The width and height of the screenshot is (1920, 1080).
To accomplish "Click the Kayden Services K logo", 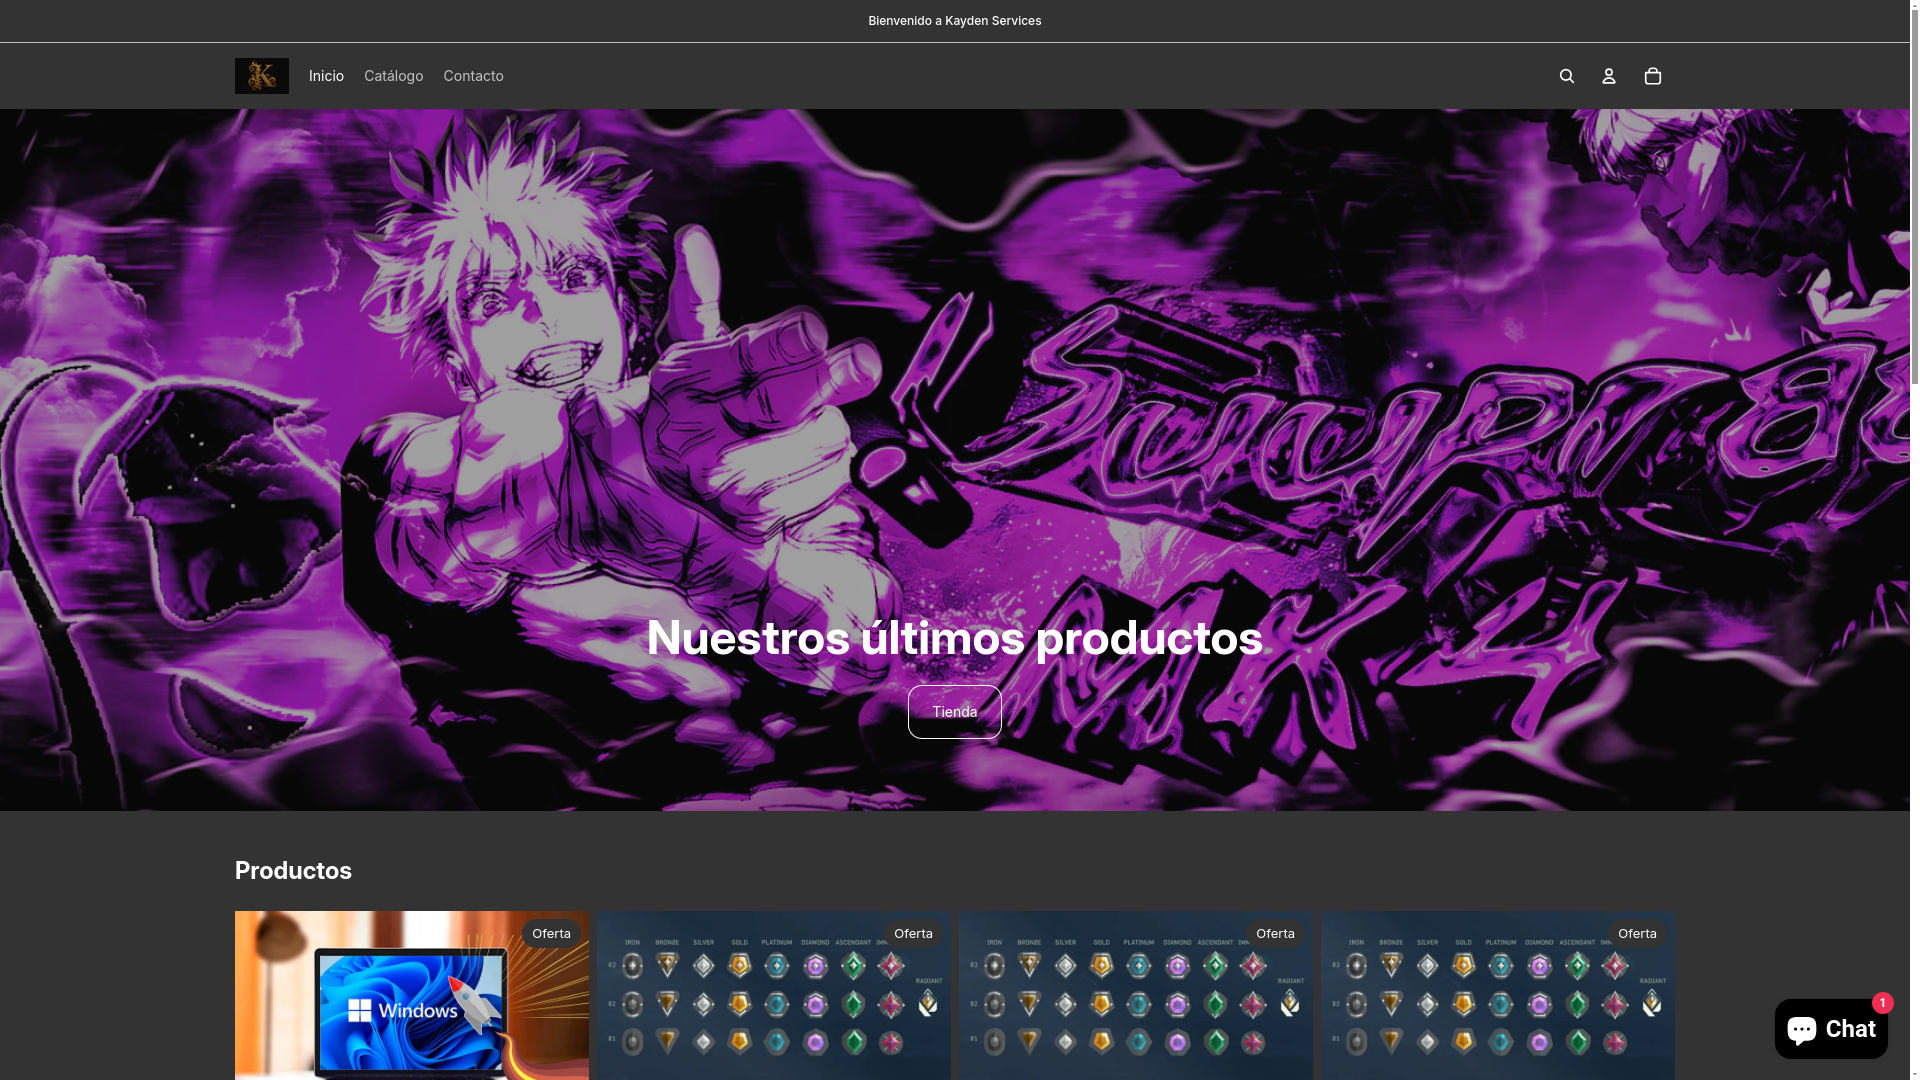I will (x=262, y=76).
